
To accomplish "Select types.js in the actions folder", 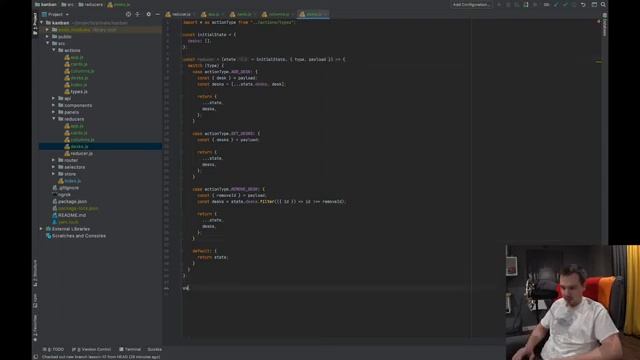I will pyautogui.click(x=76, y=92).
